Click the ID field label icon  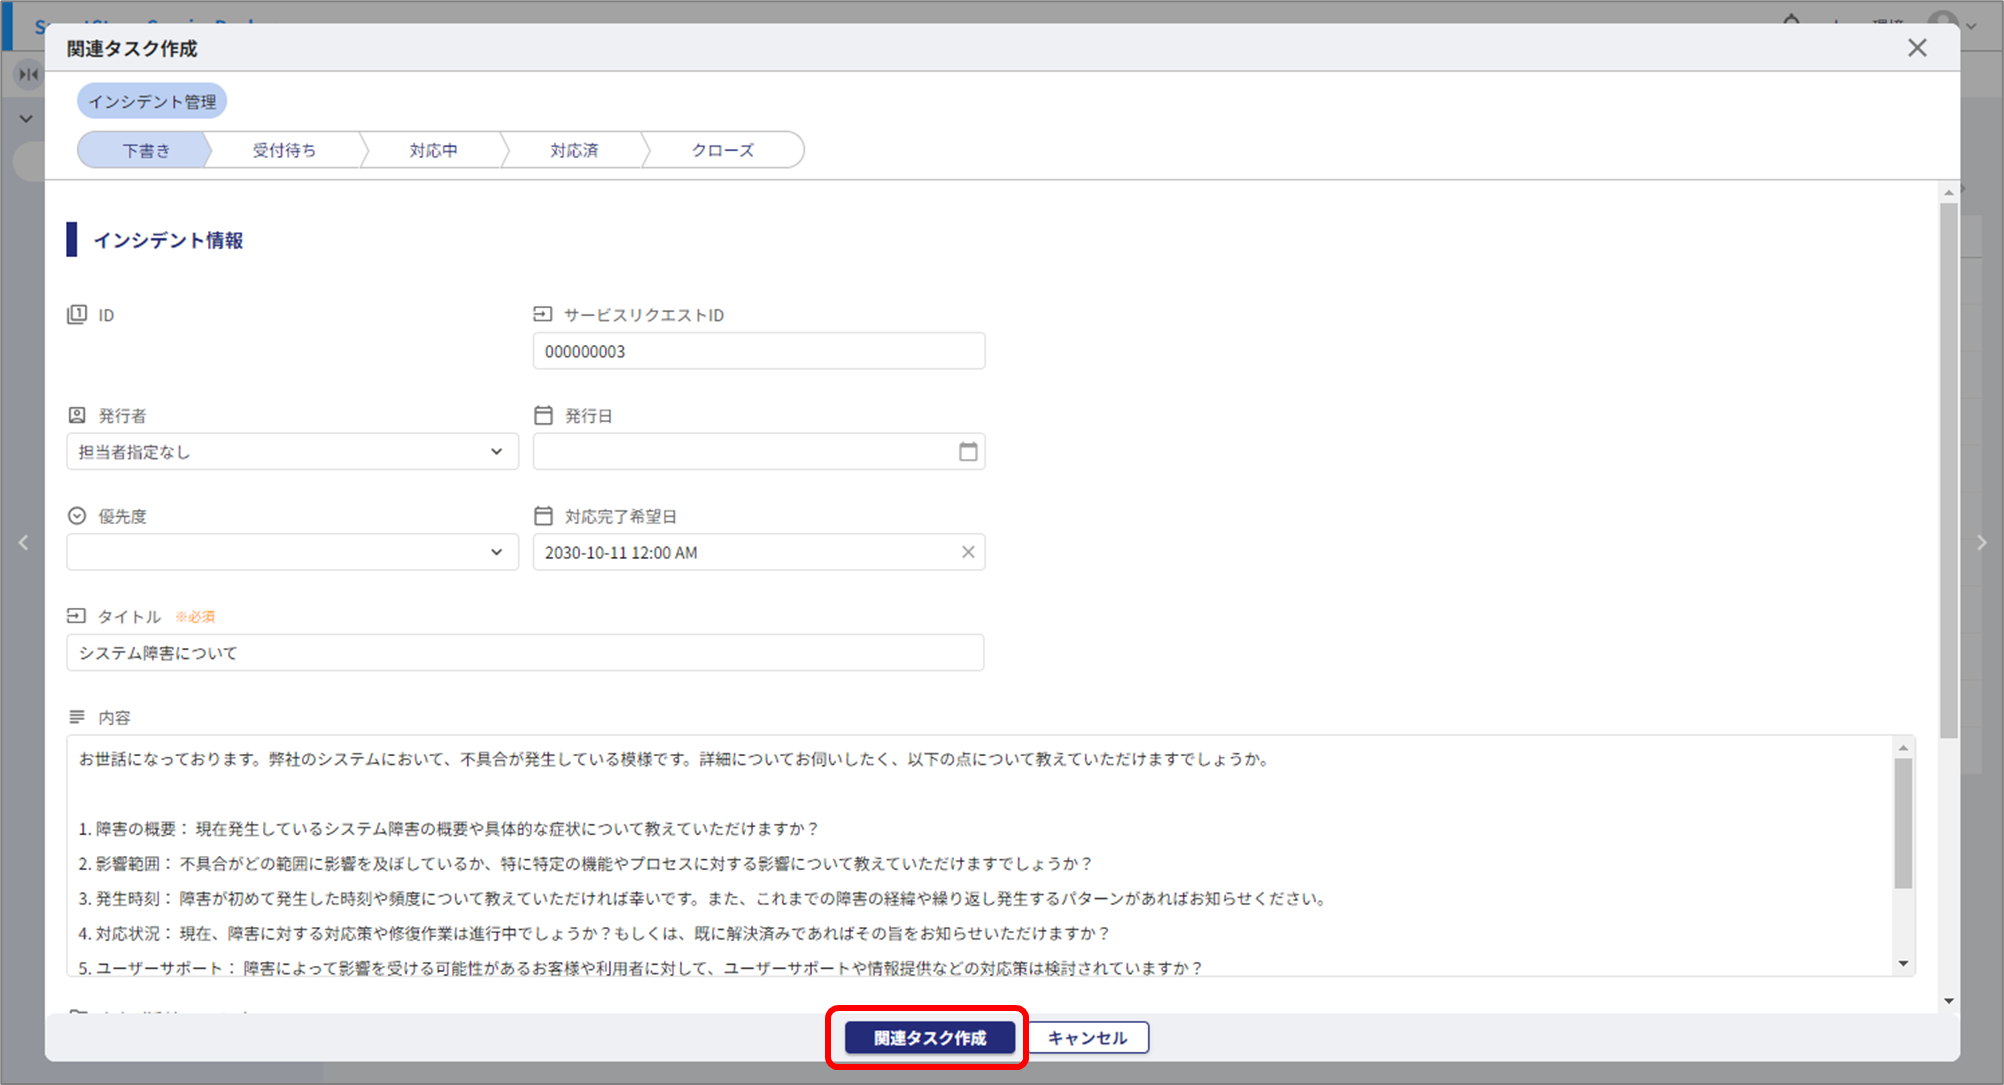click(x=77, y=315)
